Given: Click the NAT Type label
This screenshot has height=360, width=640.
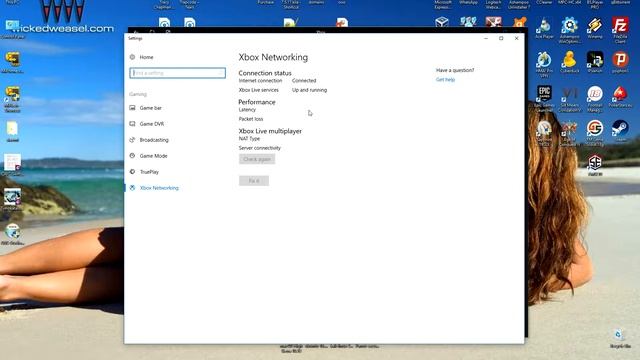Looking at the screenshot, I should pos(249,139).
